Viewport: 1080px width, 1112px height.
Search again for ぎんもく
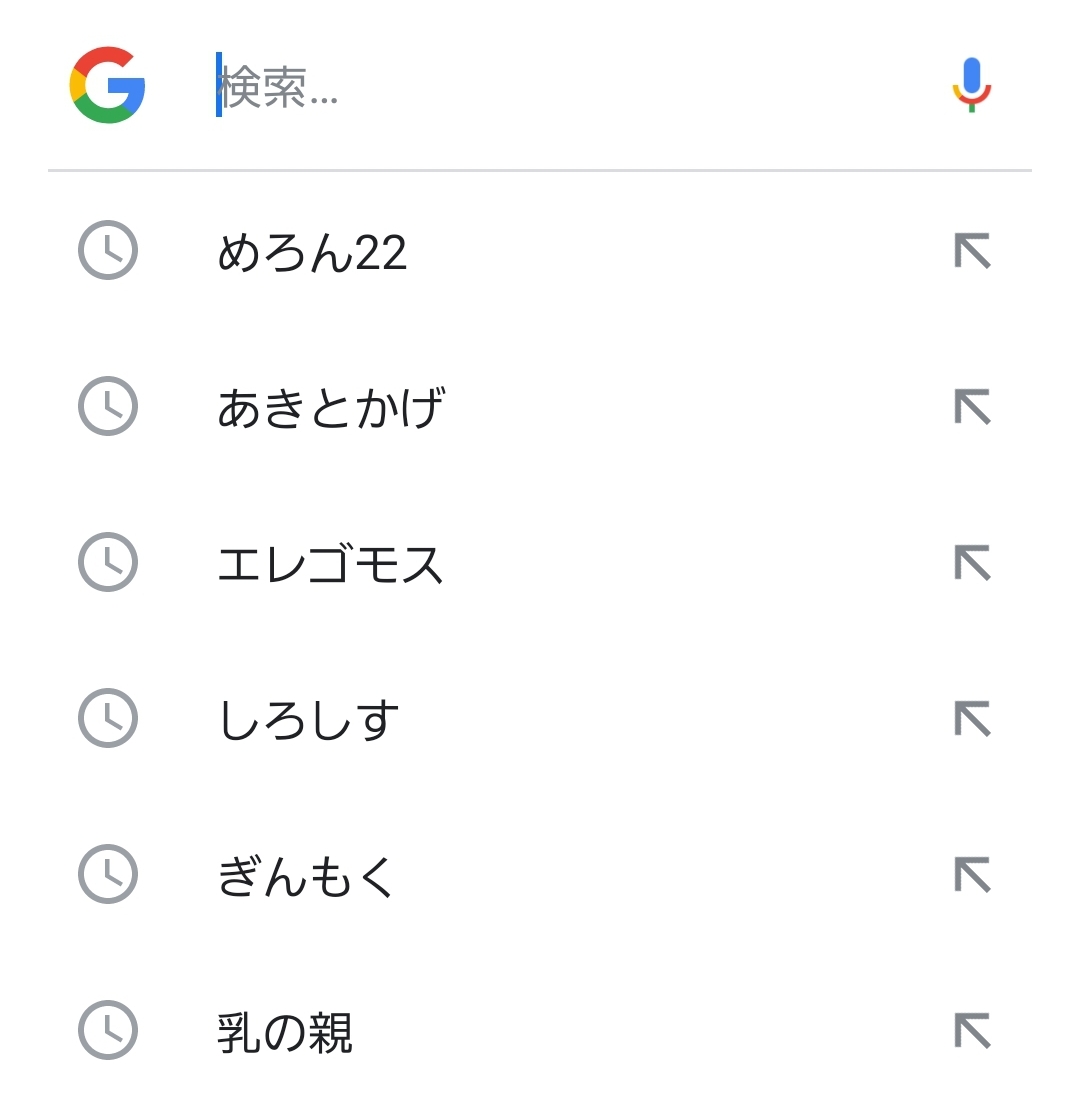(306, 876)
